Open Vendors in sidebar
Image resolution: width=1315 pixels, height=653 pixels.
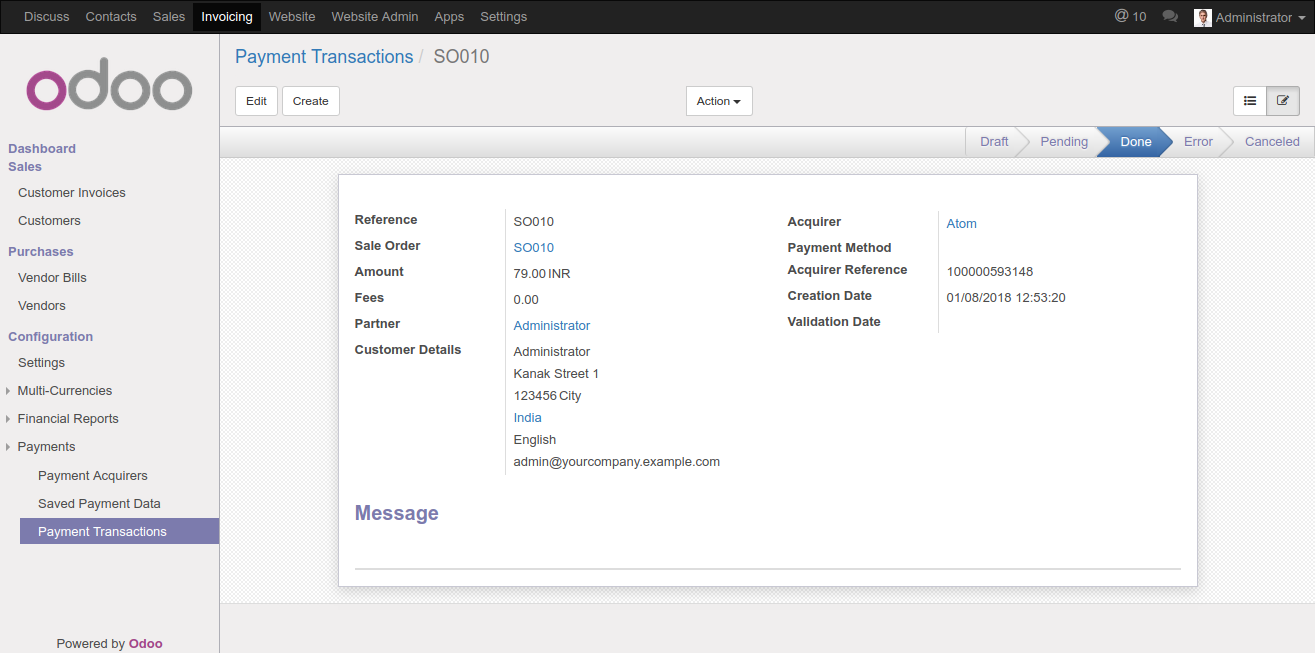pyautogui.click(x=42, y=306)
